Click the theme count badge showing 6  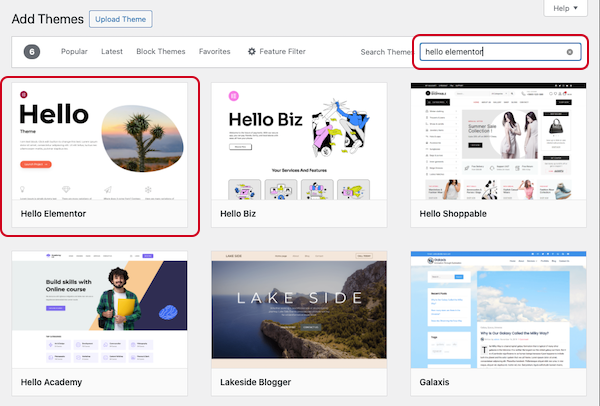click(32, 52)
